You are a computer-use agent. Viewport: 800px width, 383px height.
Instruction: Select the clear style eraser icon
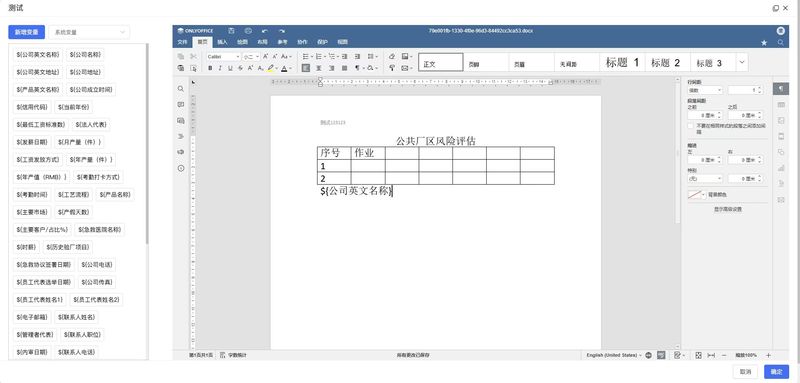tap(392, 56)
